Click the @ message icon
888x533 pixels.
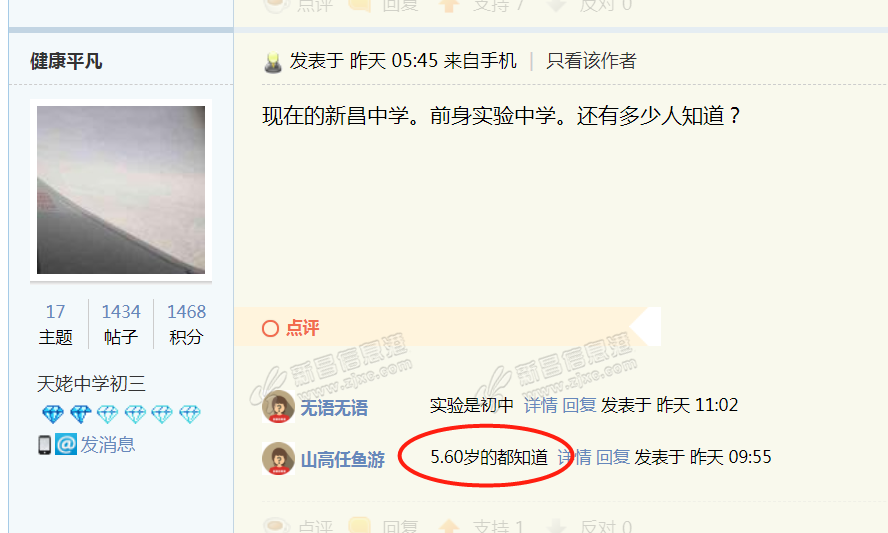pos(66,445)
